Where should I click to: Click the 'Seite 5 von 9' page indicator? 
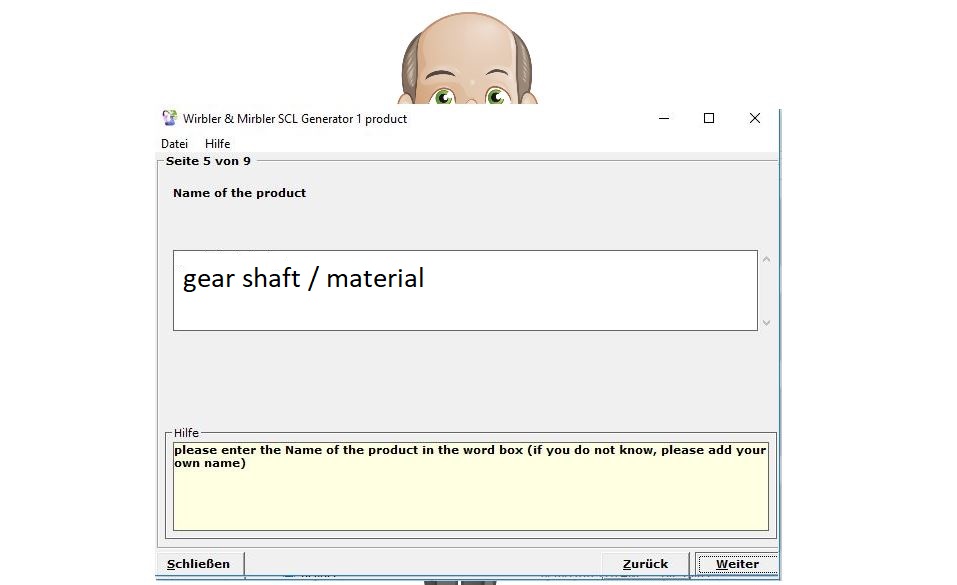(x=208, y=161)
